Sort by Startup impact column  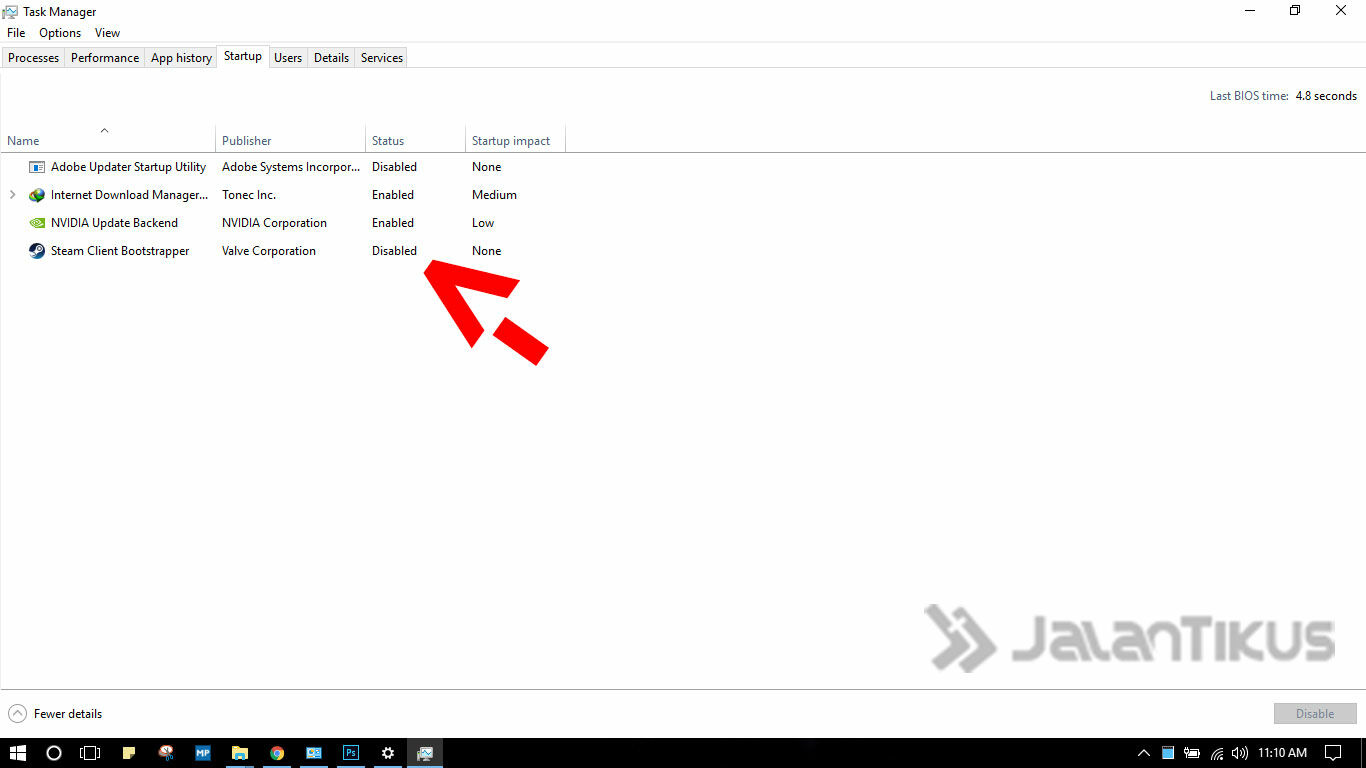[516, 139]
